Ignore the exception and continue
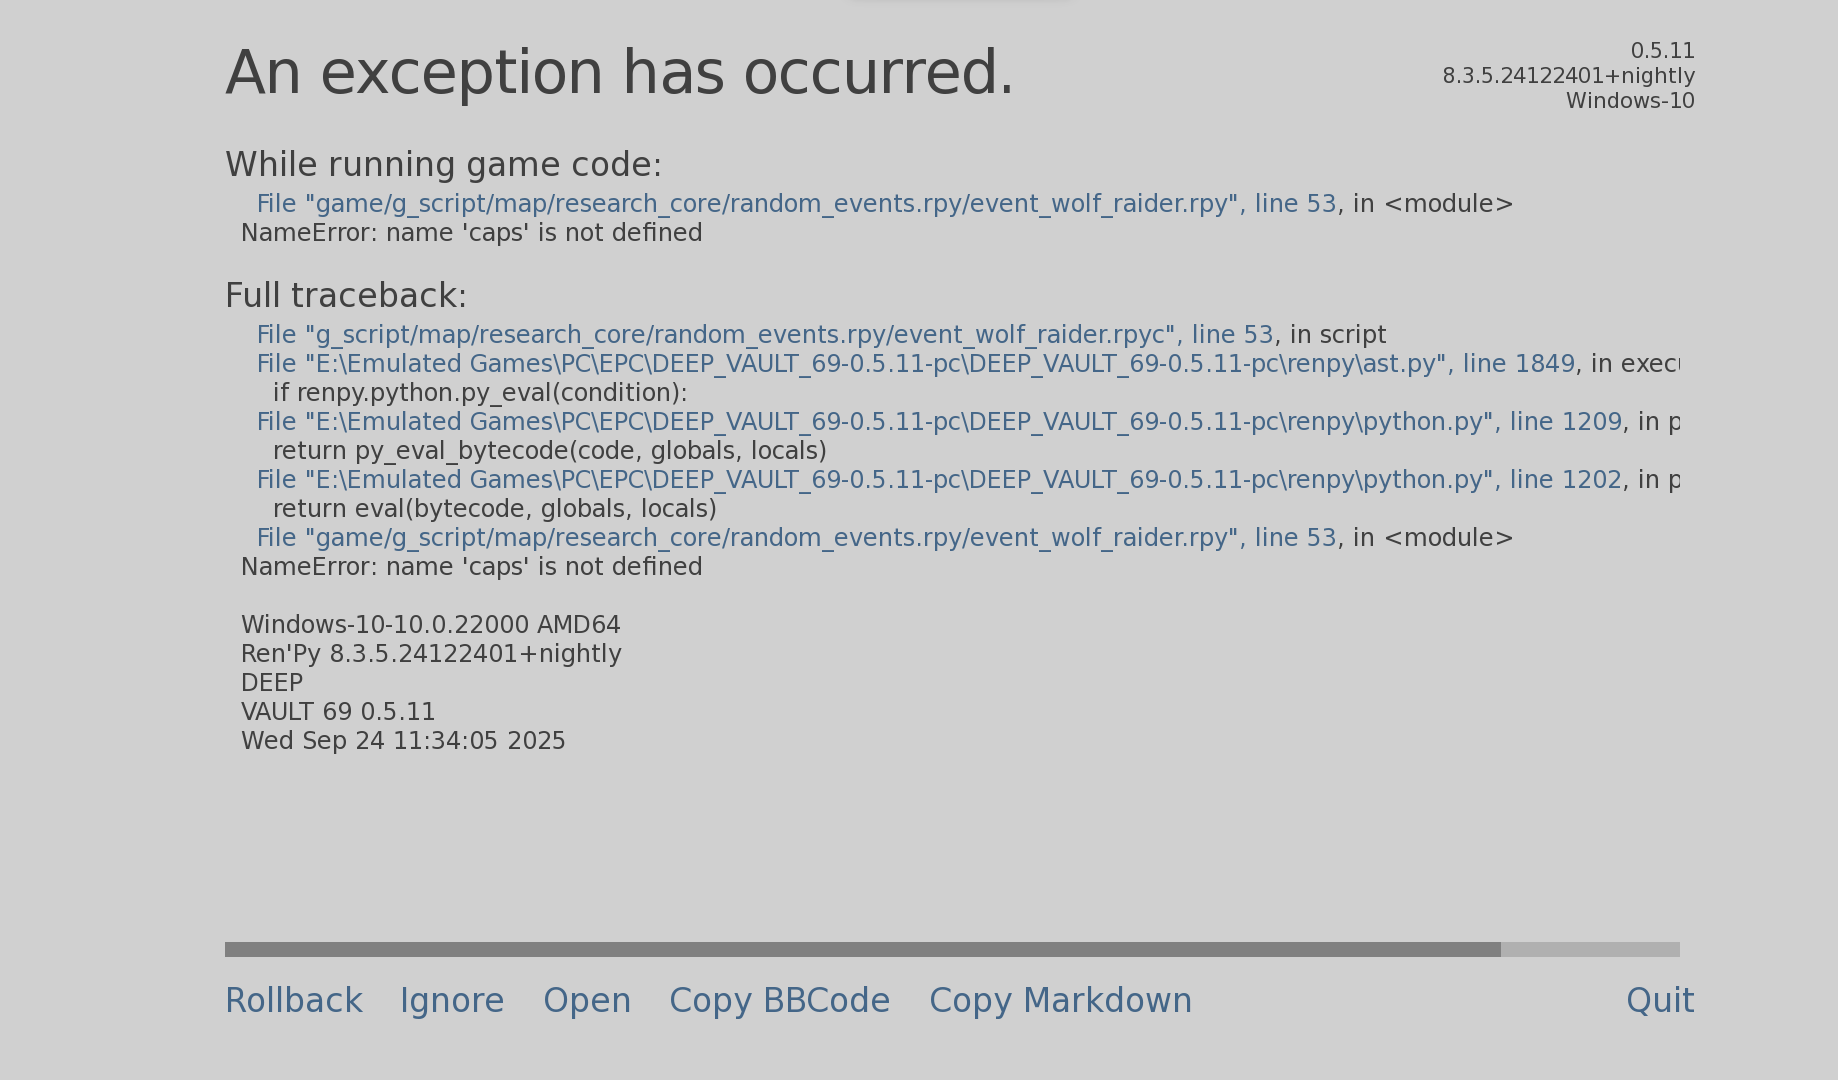Viewport: 1838px width, 1080px height. (452, 1001)
